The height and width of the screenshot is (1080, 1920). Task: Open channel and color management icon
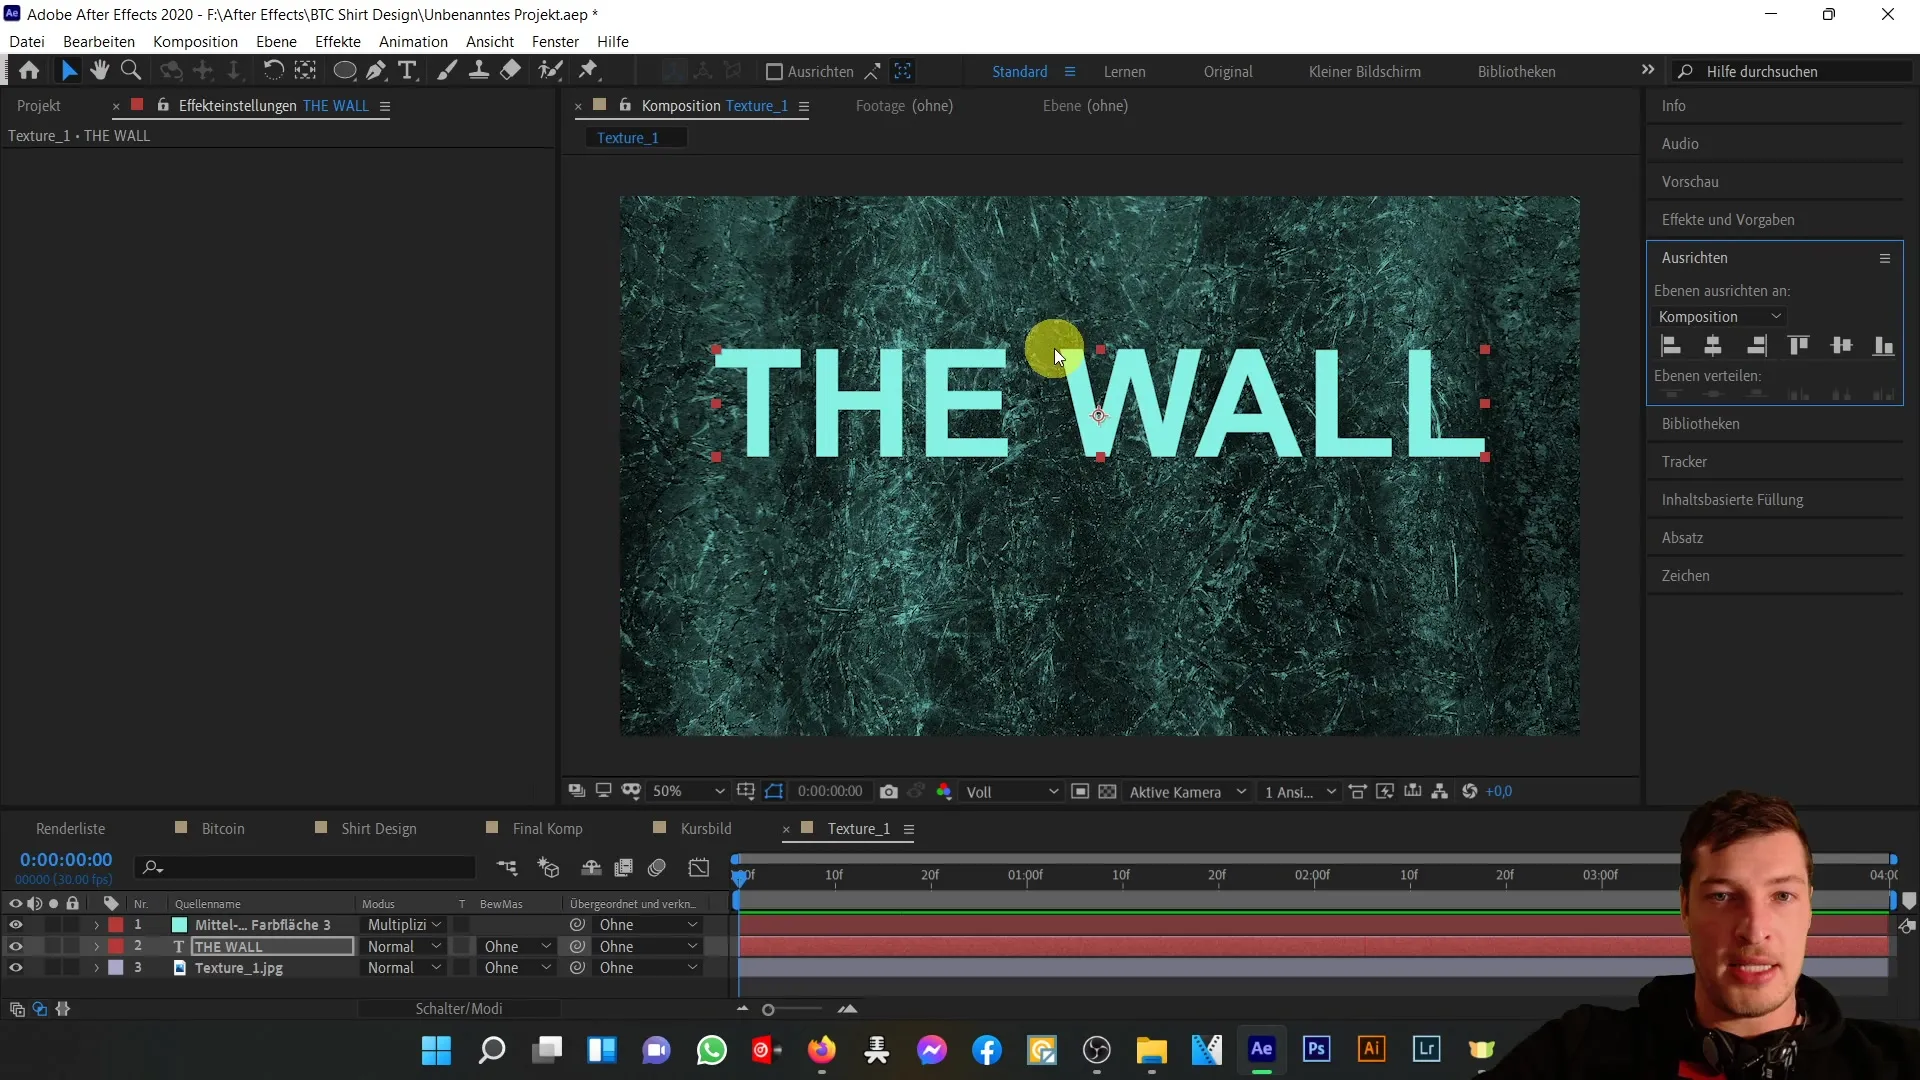(x=944, y=792)
